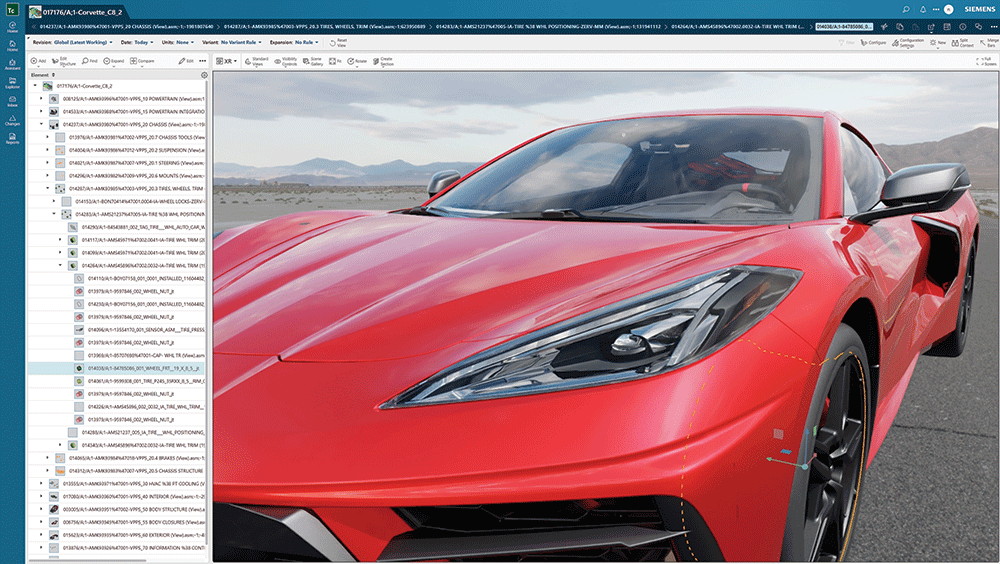
Task: Open Standard Views
Action: pyautogui.click(x=257, y=61)
